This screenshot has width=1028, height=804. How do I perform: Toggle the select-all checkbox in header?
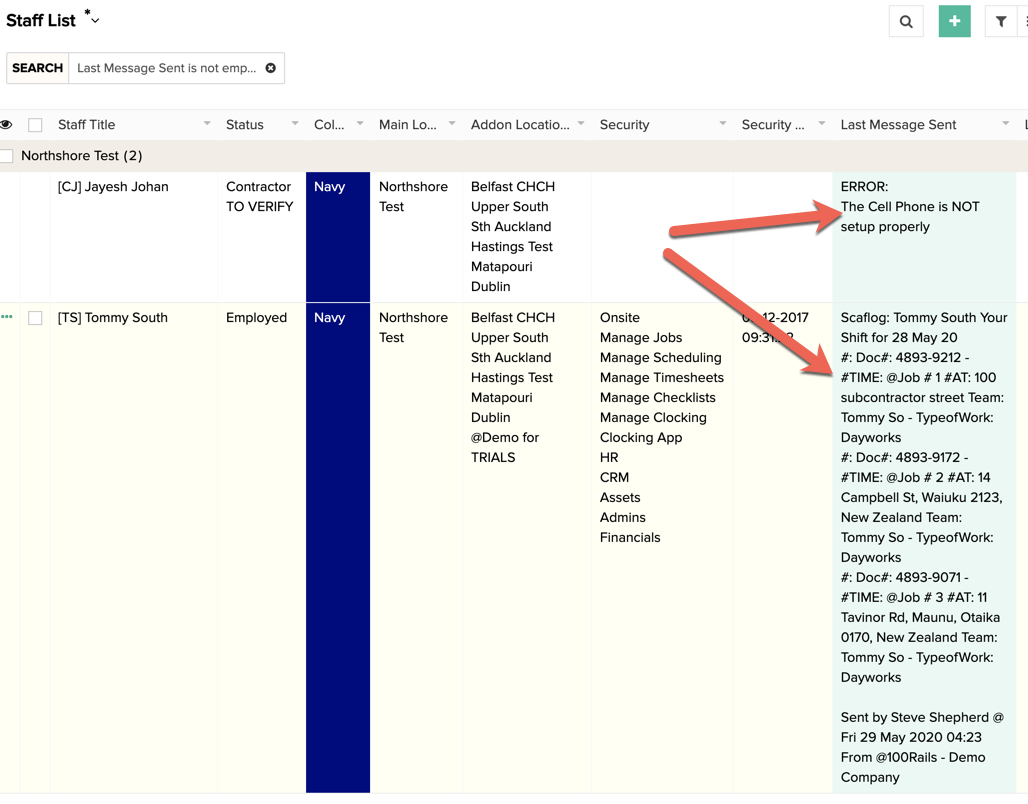click(x=35, y=125)
